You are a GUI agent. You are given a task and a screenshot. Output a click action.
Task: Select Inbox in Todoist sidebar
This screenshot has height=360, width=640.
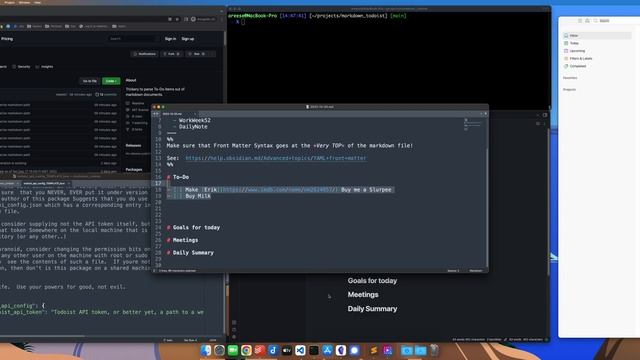pyautogui.click(x=597, y=36)
